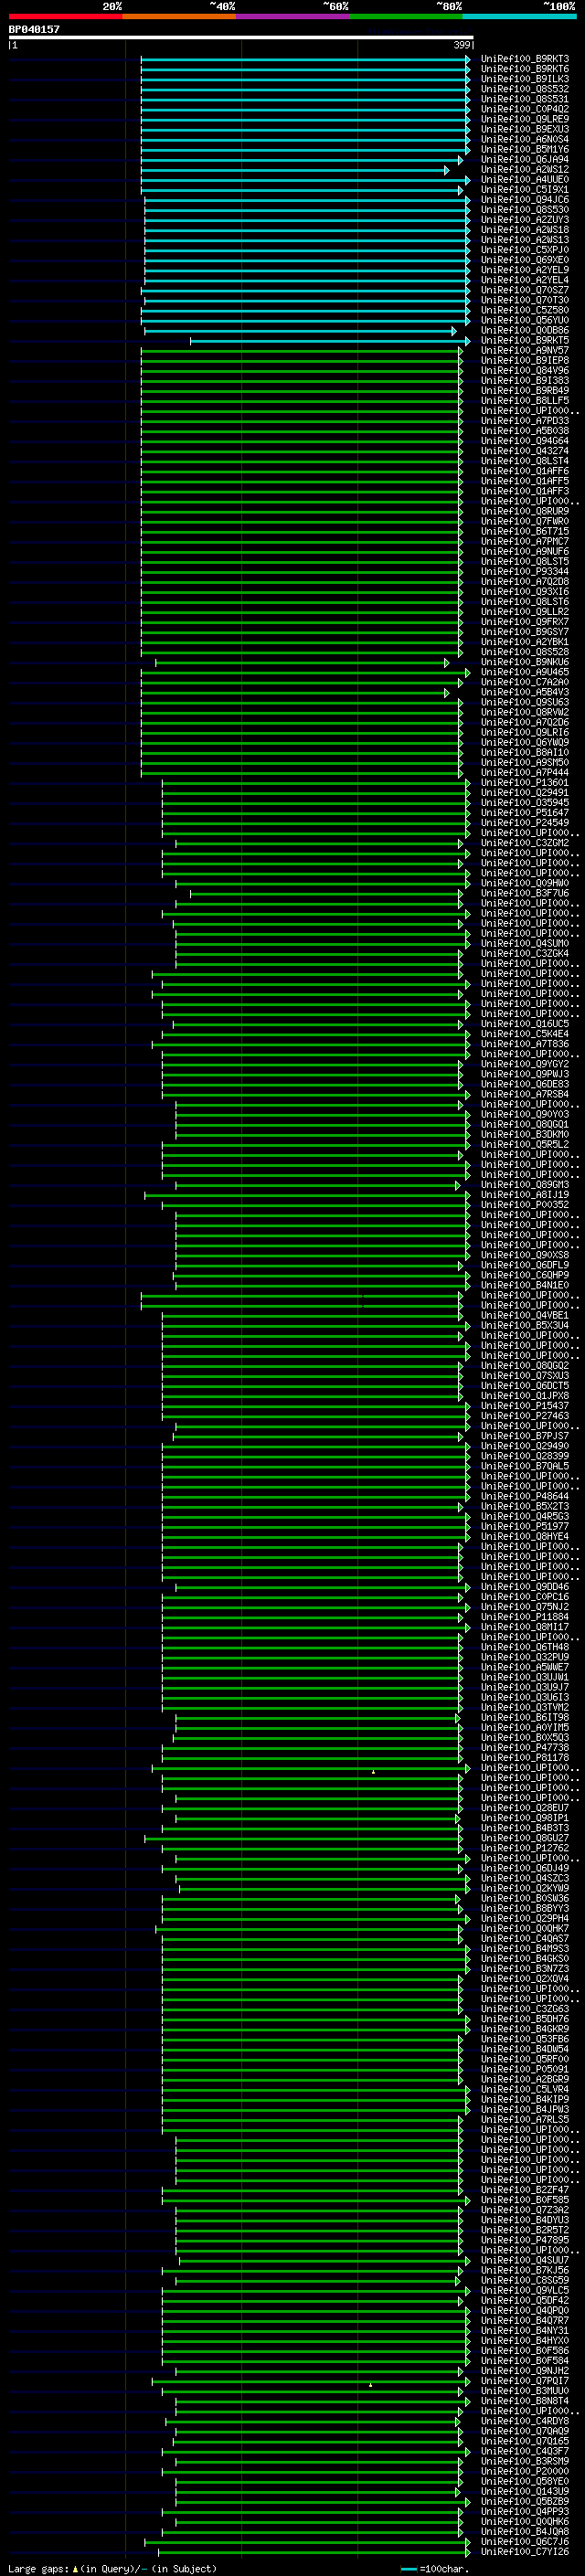Open hit UniRef100_B9RKT3

pos(525,59)
